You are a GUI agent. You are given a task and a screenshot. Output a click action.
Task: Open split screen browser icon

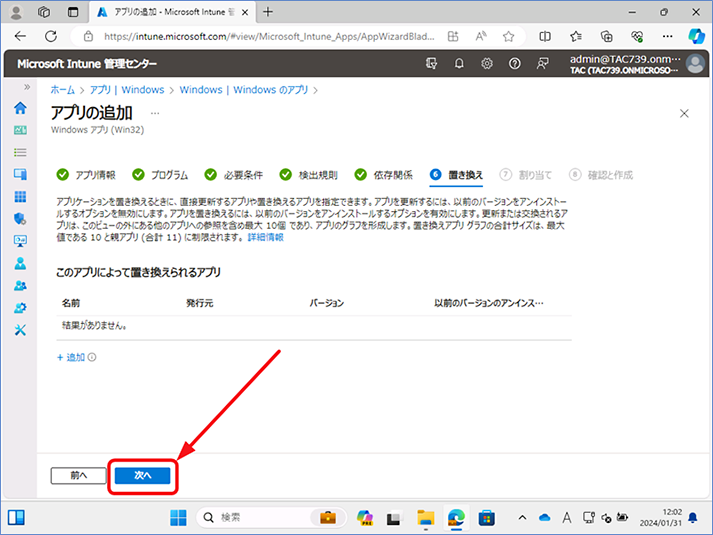point(545,36)
